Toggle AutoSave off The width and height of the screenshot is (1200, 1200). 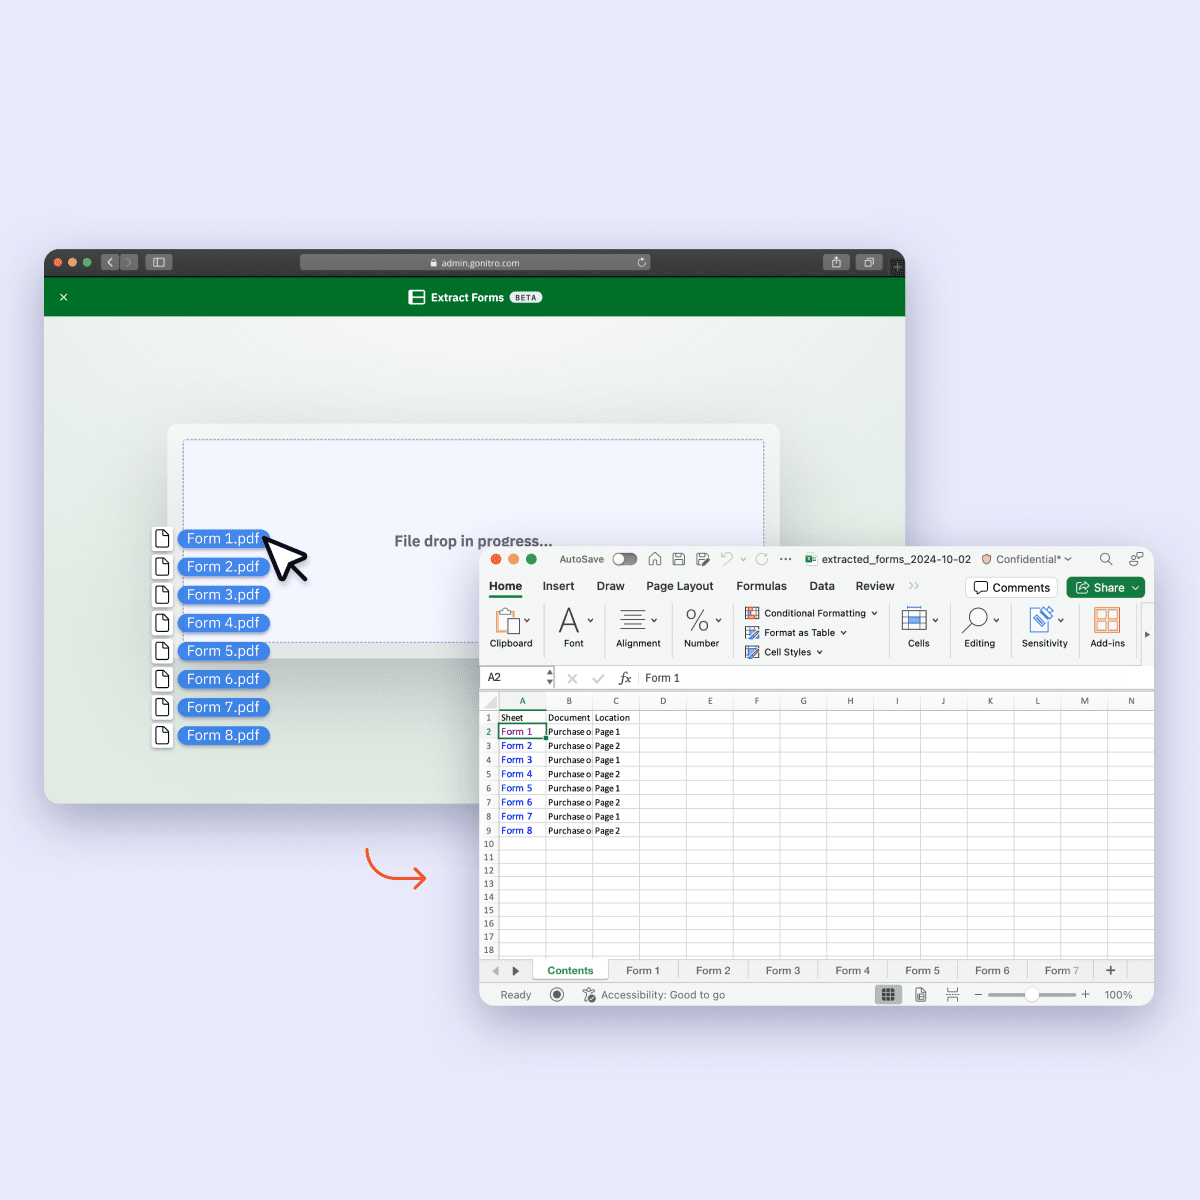[x=625, y=559]
